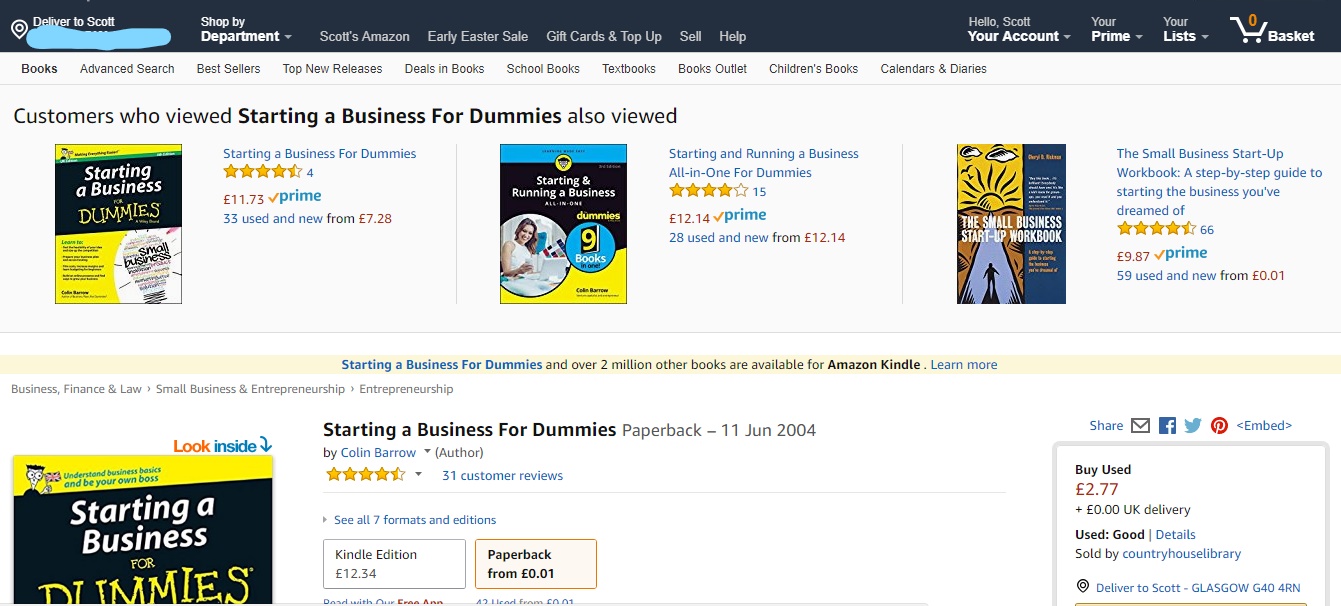The height and width of the screenshot is (606, 1341).
Task: Switch to the Best Sellers section
Action: point(226,69)
